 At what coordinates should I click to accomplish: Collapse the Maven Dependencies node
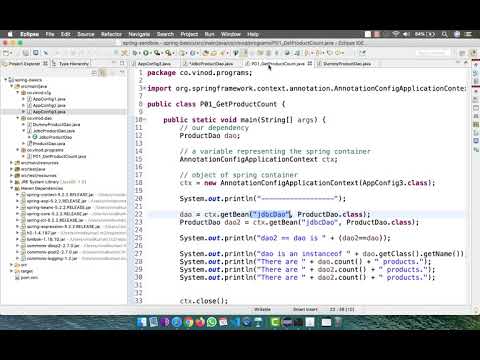click(x=12, y=188)
